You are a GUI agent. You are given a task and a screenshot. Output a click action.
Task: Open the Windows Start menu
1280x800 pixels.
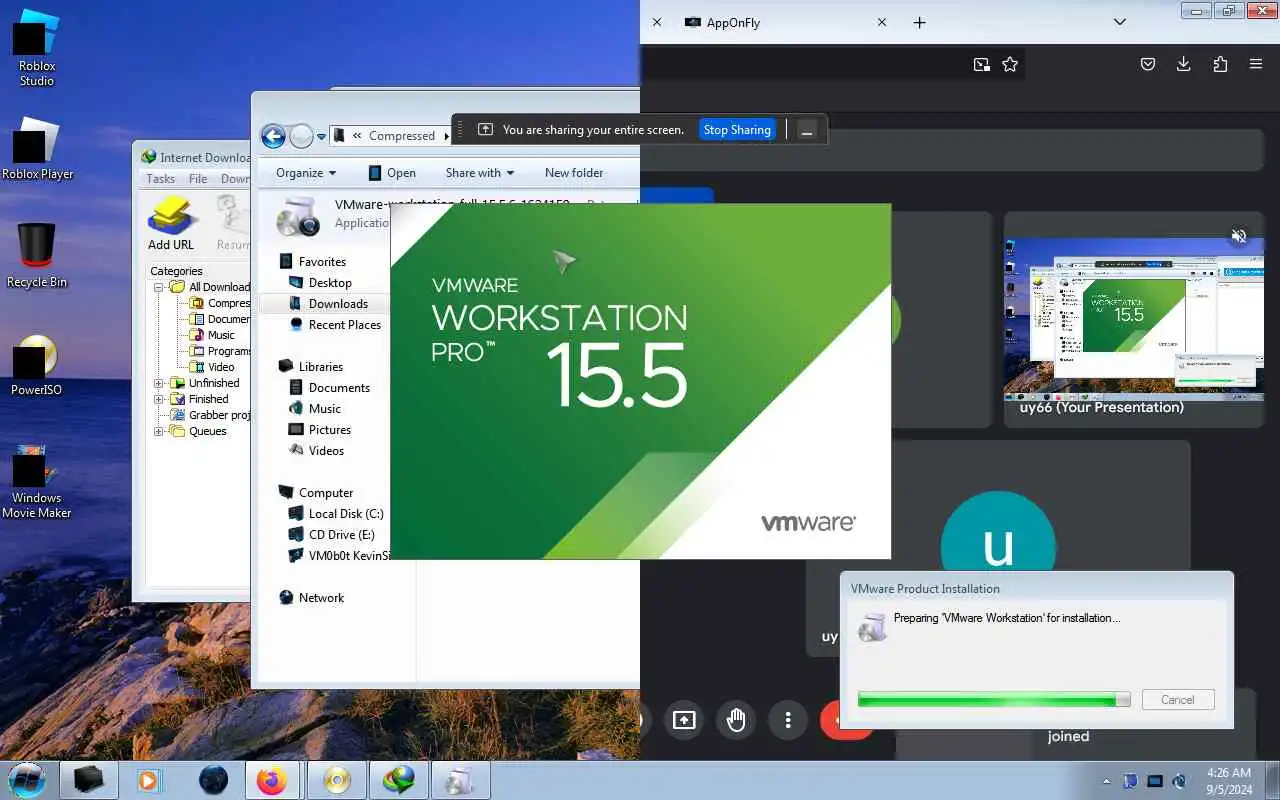[27, 780]
